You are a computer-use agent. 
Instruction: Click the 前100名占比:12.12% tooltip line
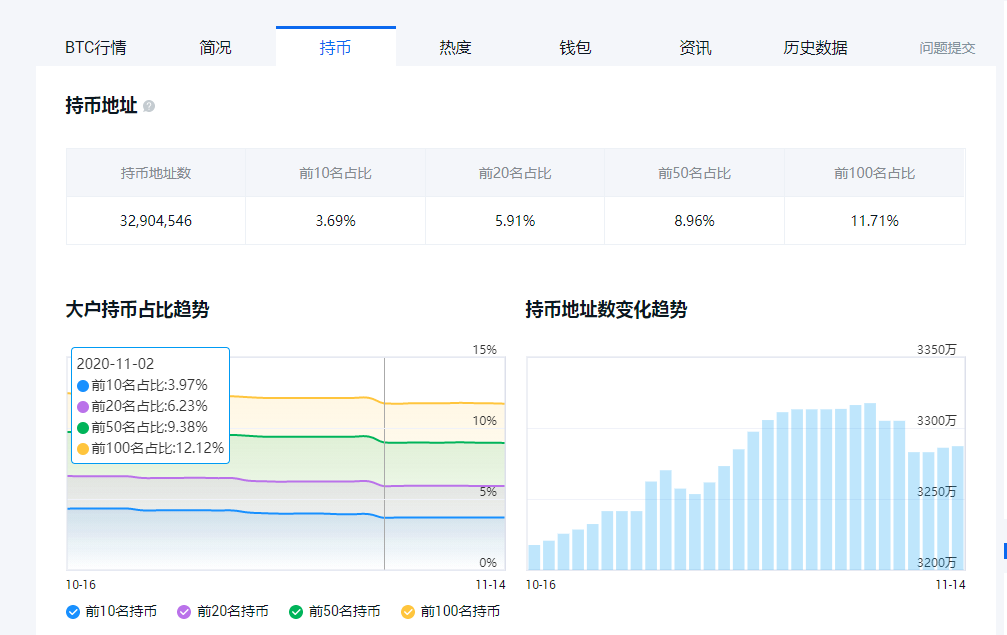click(x=150, y=448)
